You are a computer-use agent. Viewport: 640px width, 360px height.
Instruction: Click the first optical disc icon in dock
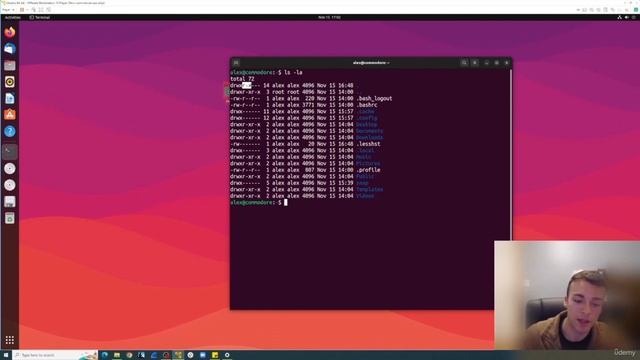tap(10, 168)
